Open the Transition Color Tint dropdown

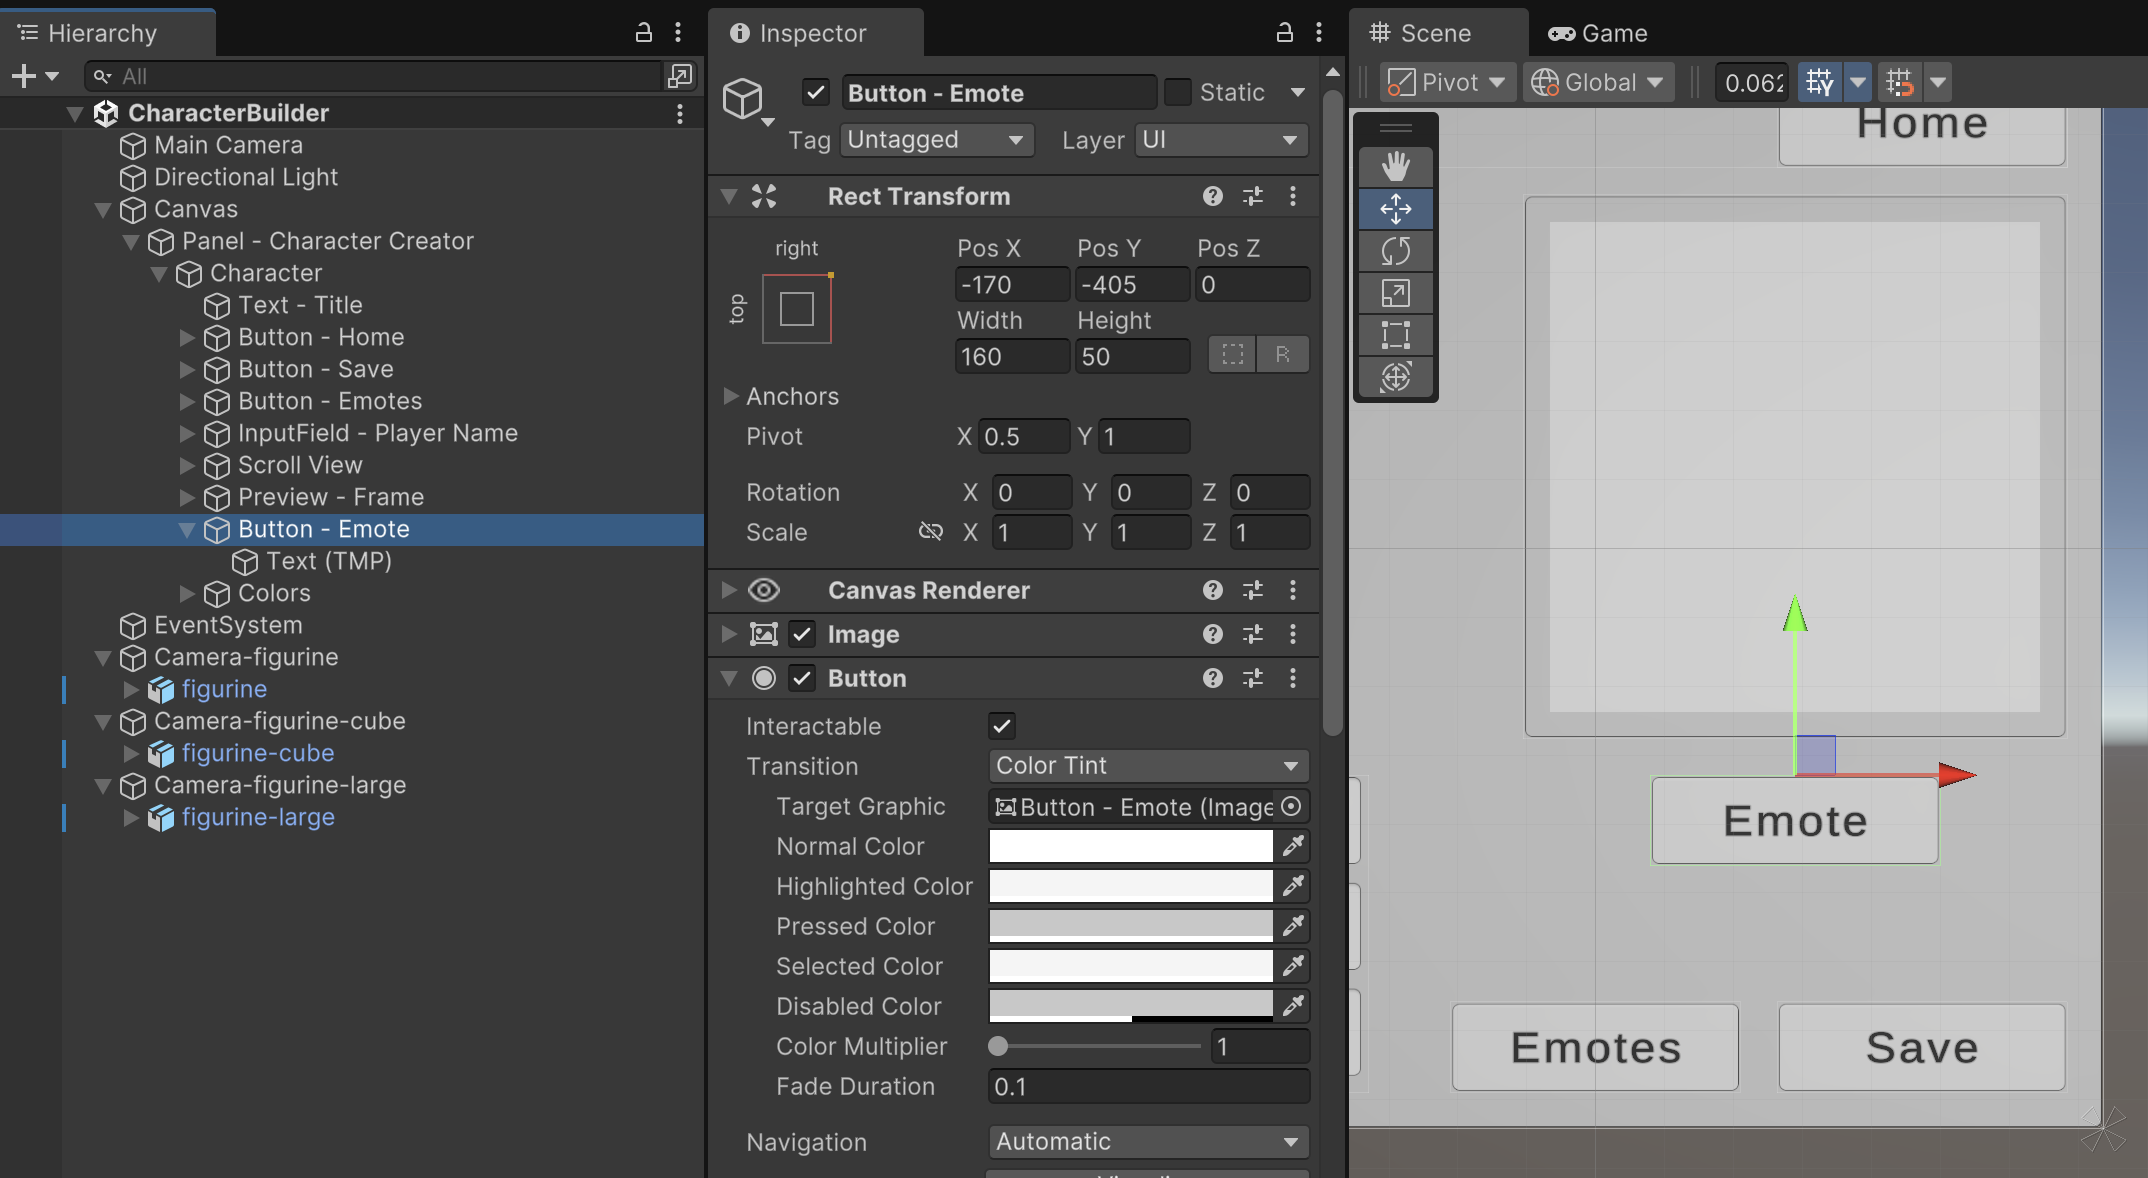coord(1147,766)
